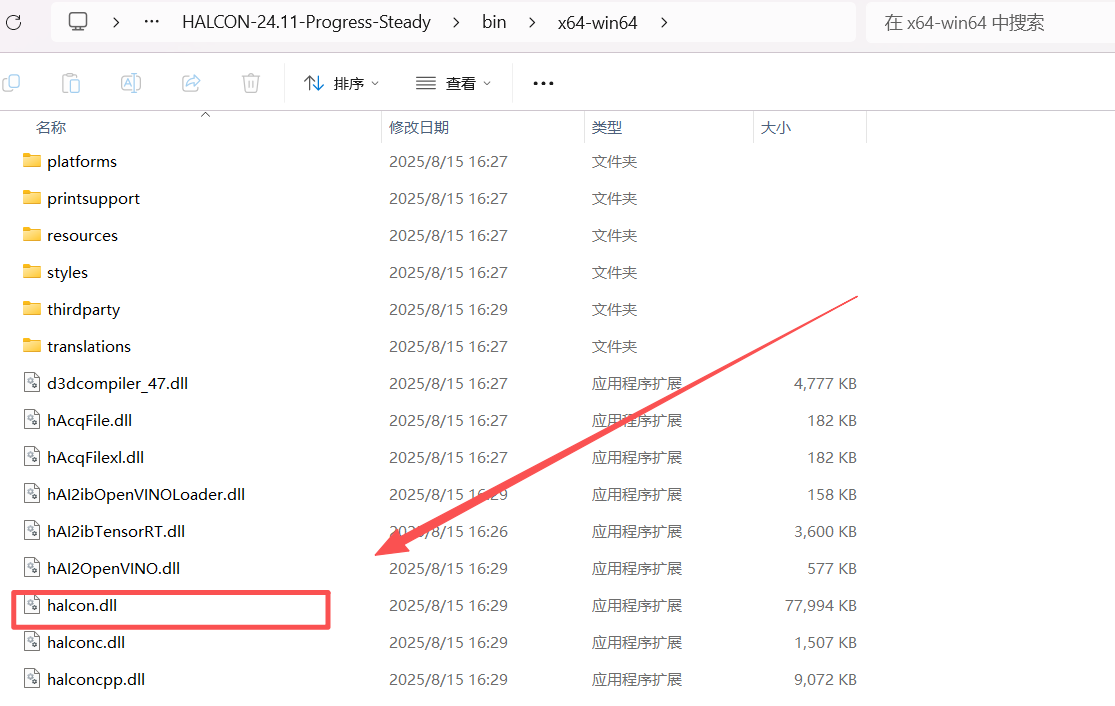Open the breadcrumb ellipsis overflow
Image resolution: width=1115 pixels, height=706 pixels.
tap(151, 22)
